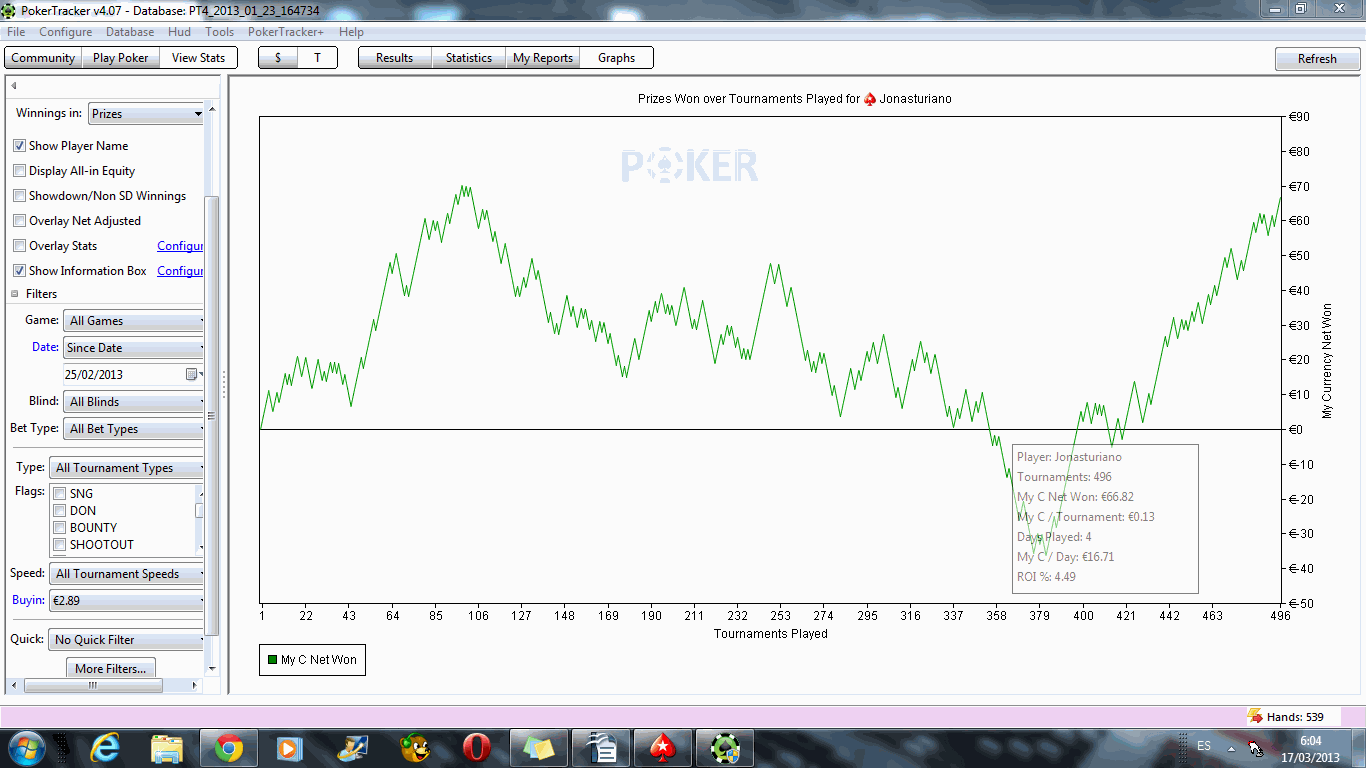The image size is (1366, 768).
Task: Open the Game All Games dropdown
Action: pyautogui.click(x=134, y=321)
